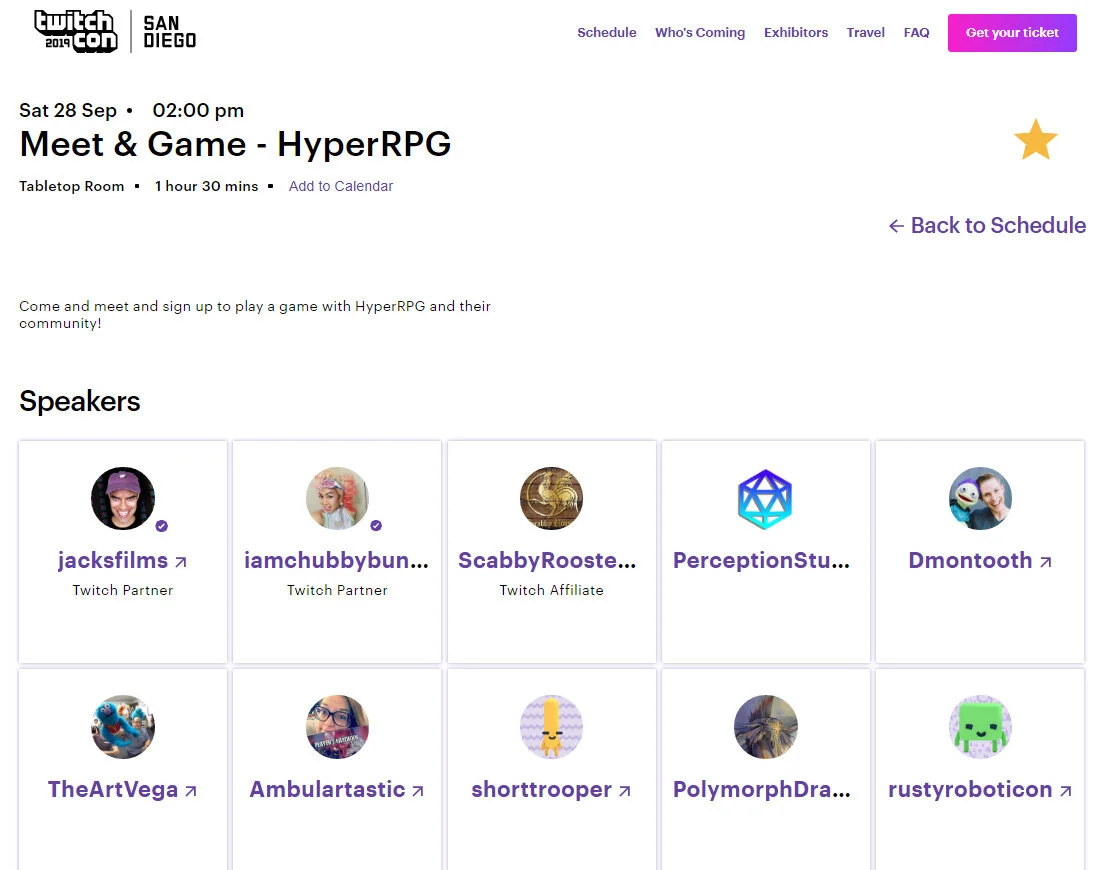Click the 02:00 pm time text
The width and height of the screenshot is (1104, 870).
pos(199,111)
